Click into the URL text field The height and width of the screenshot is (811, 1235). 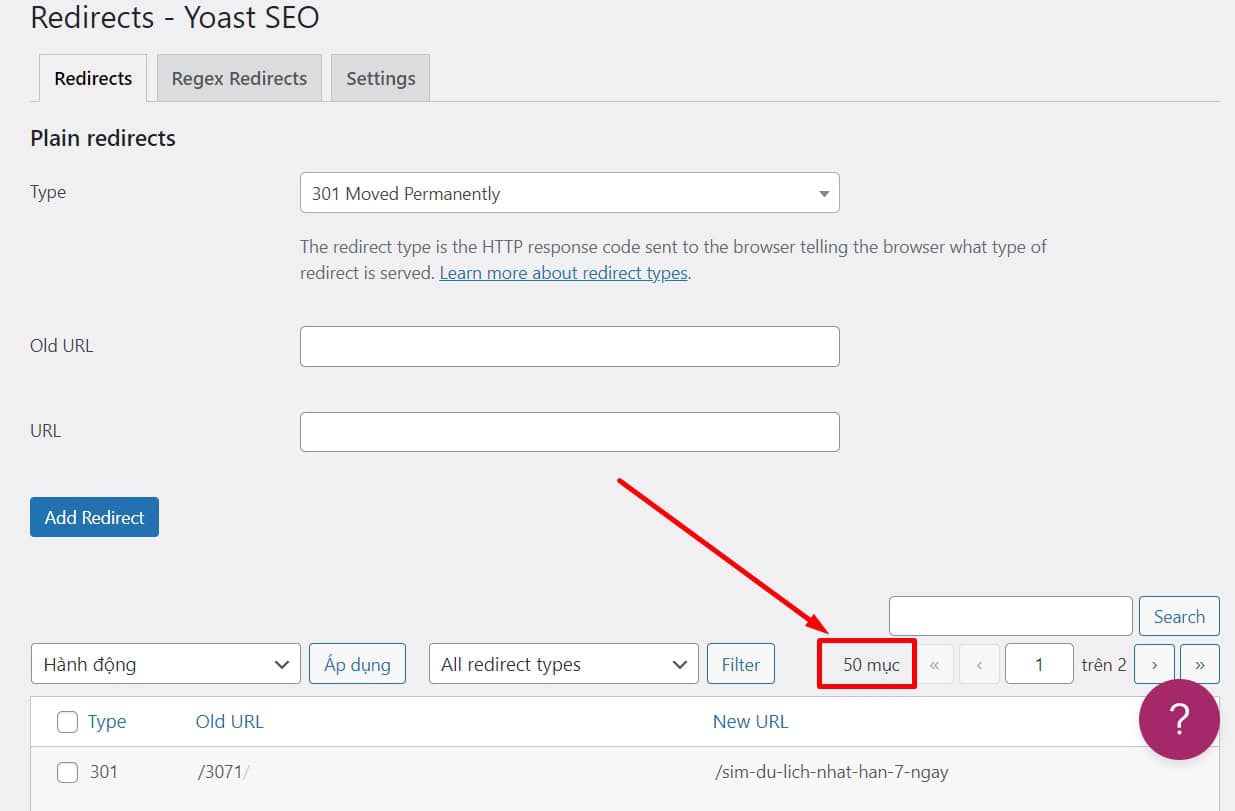click(x=569, y=432)
